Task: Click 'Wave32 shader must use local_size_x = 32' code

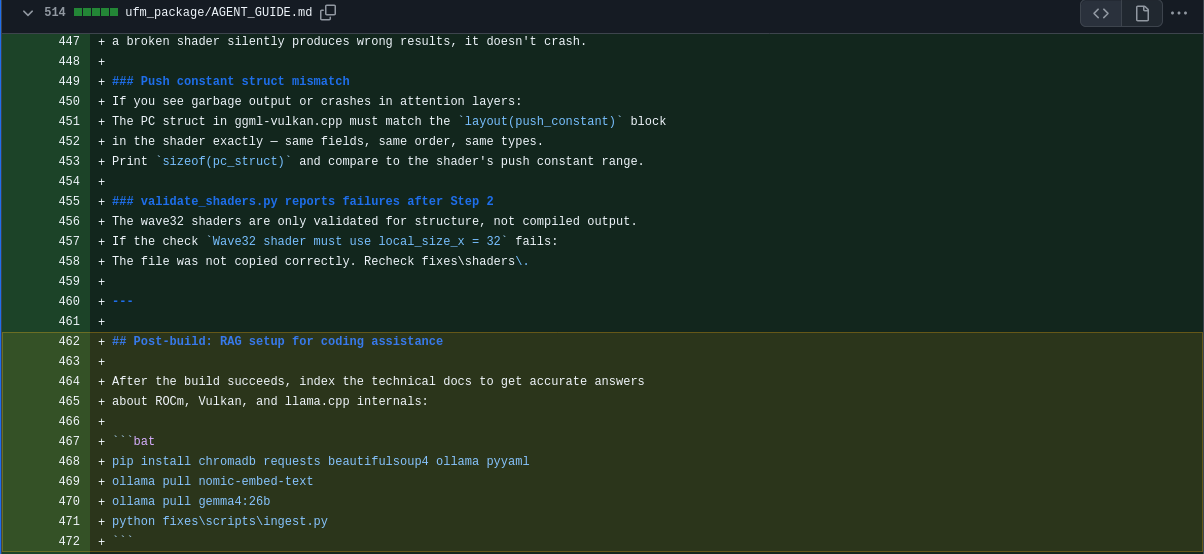Action: (357, 242)
